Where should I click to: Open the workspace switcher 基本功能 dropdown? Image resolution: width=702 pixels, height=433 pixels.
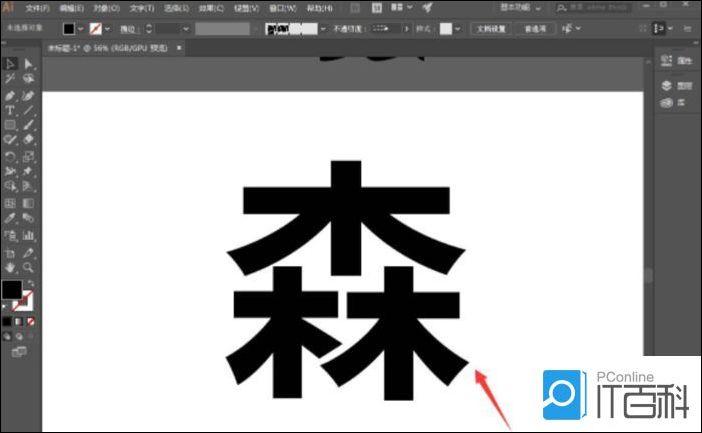(x=521, y=8)
